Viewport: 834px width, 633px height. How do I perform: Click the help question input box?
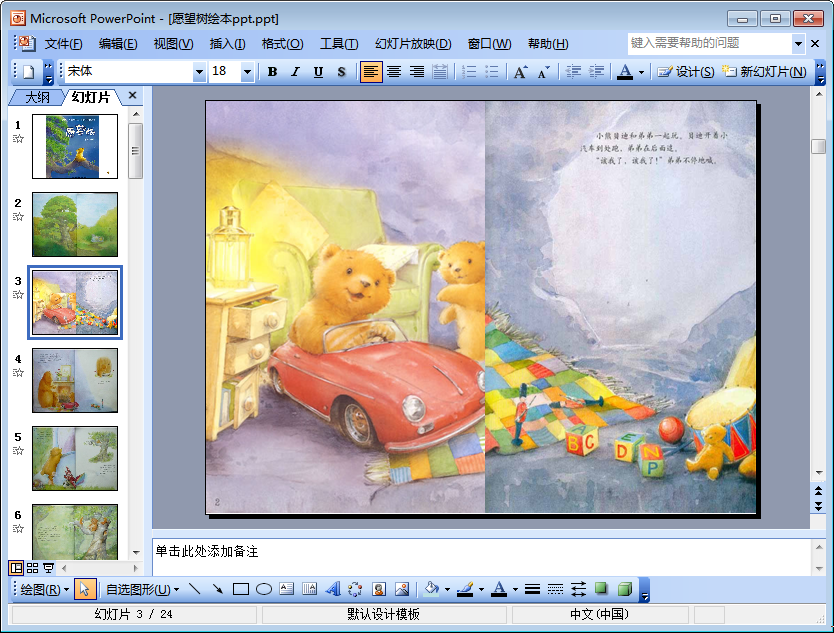[710, 43]
